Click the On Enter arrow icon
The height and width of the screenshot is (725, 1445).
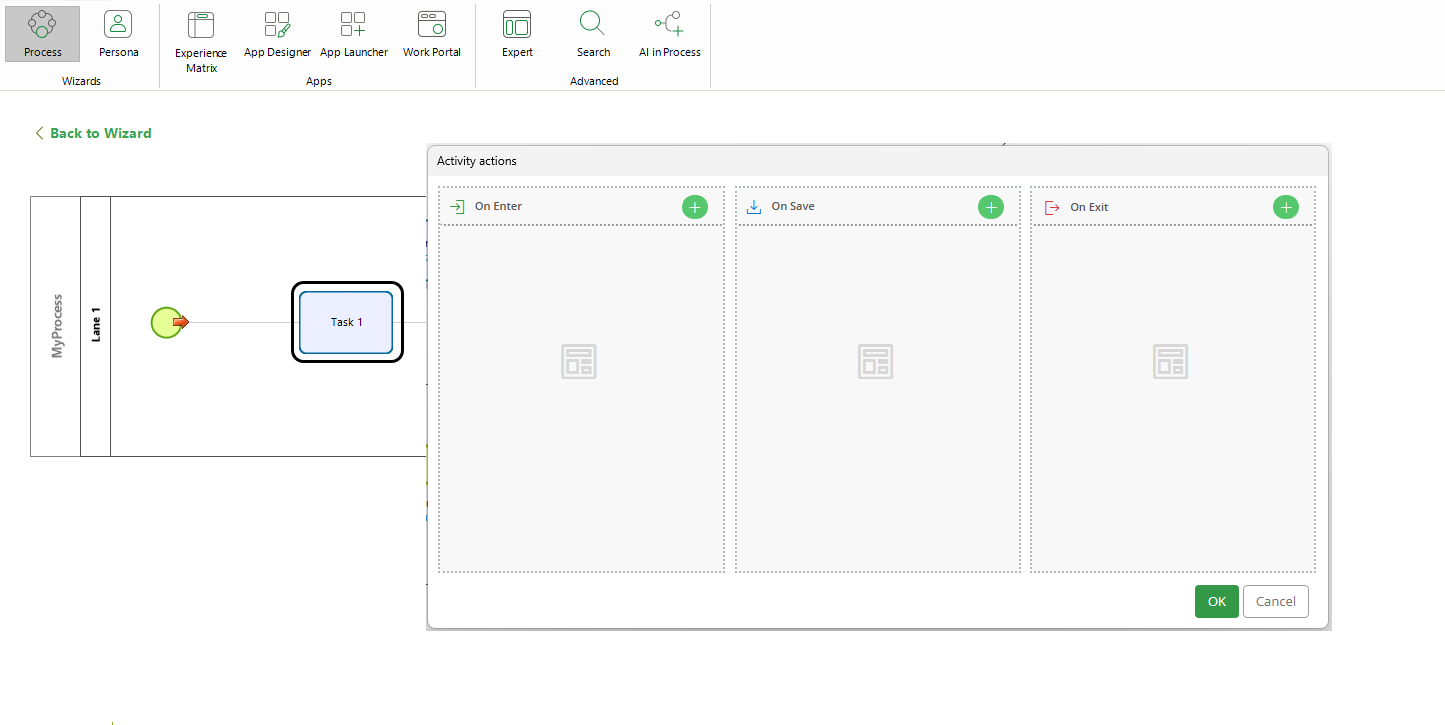457,207
